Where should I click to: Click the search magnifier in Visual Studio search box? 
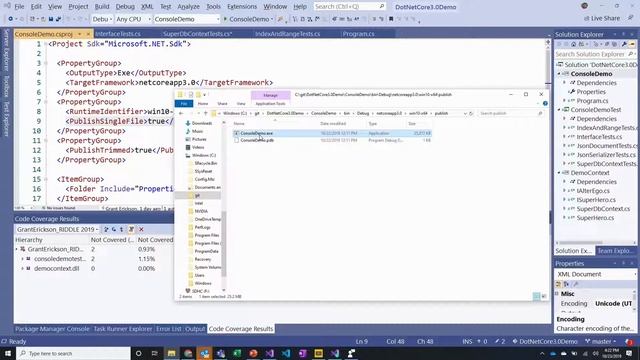[382, 7]
